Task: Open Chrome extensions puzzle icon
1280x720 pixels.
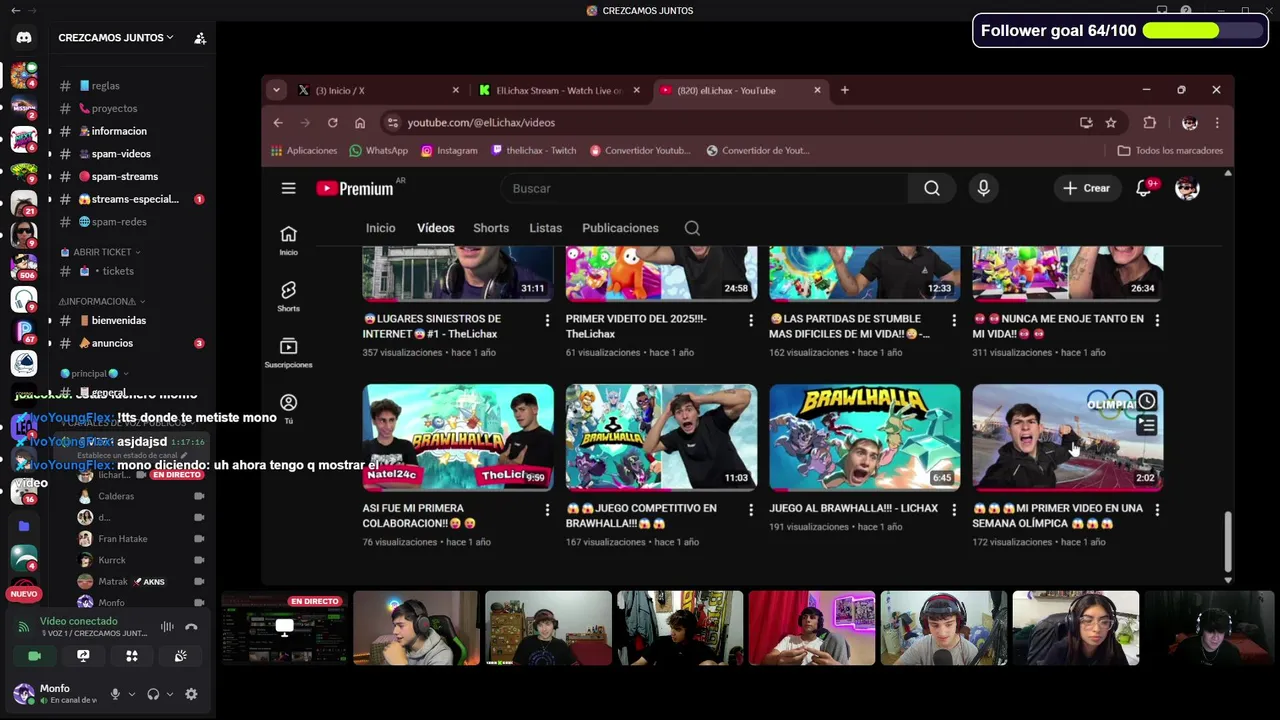Action: (1149, 122)
